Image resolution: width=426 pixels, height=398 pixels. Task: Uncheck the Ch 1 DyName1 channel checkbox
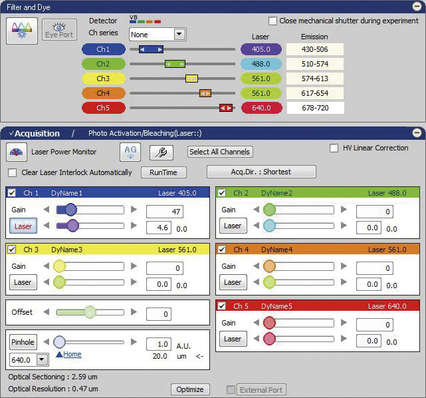(12, 193)
